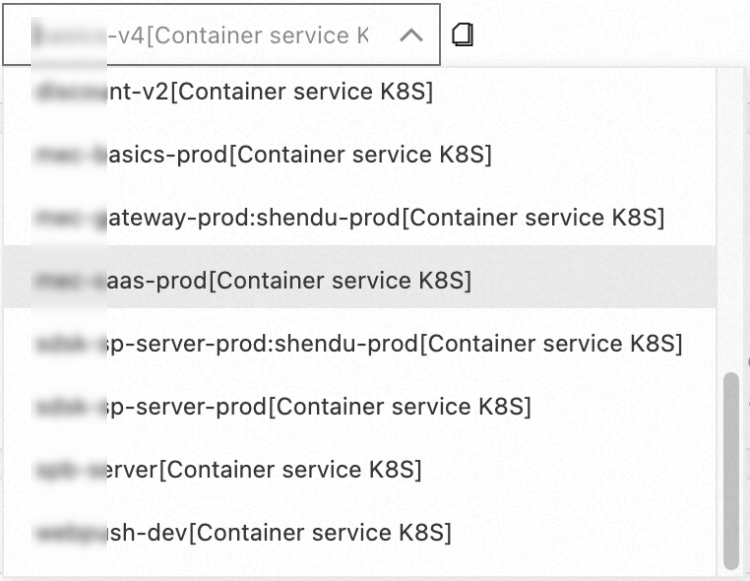This screenshot has width=750, height=581.
Task: Click "K8S]" at the end of the webpush-dev row
Action: pos(428,532)
